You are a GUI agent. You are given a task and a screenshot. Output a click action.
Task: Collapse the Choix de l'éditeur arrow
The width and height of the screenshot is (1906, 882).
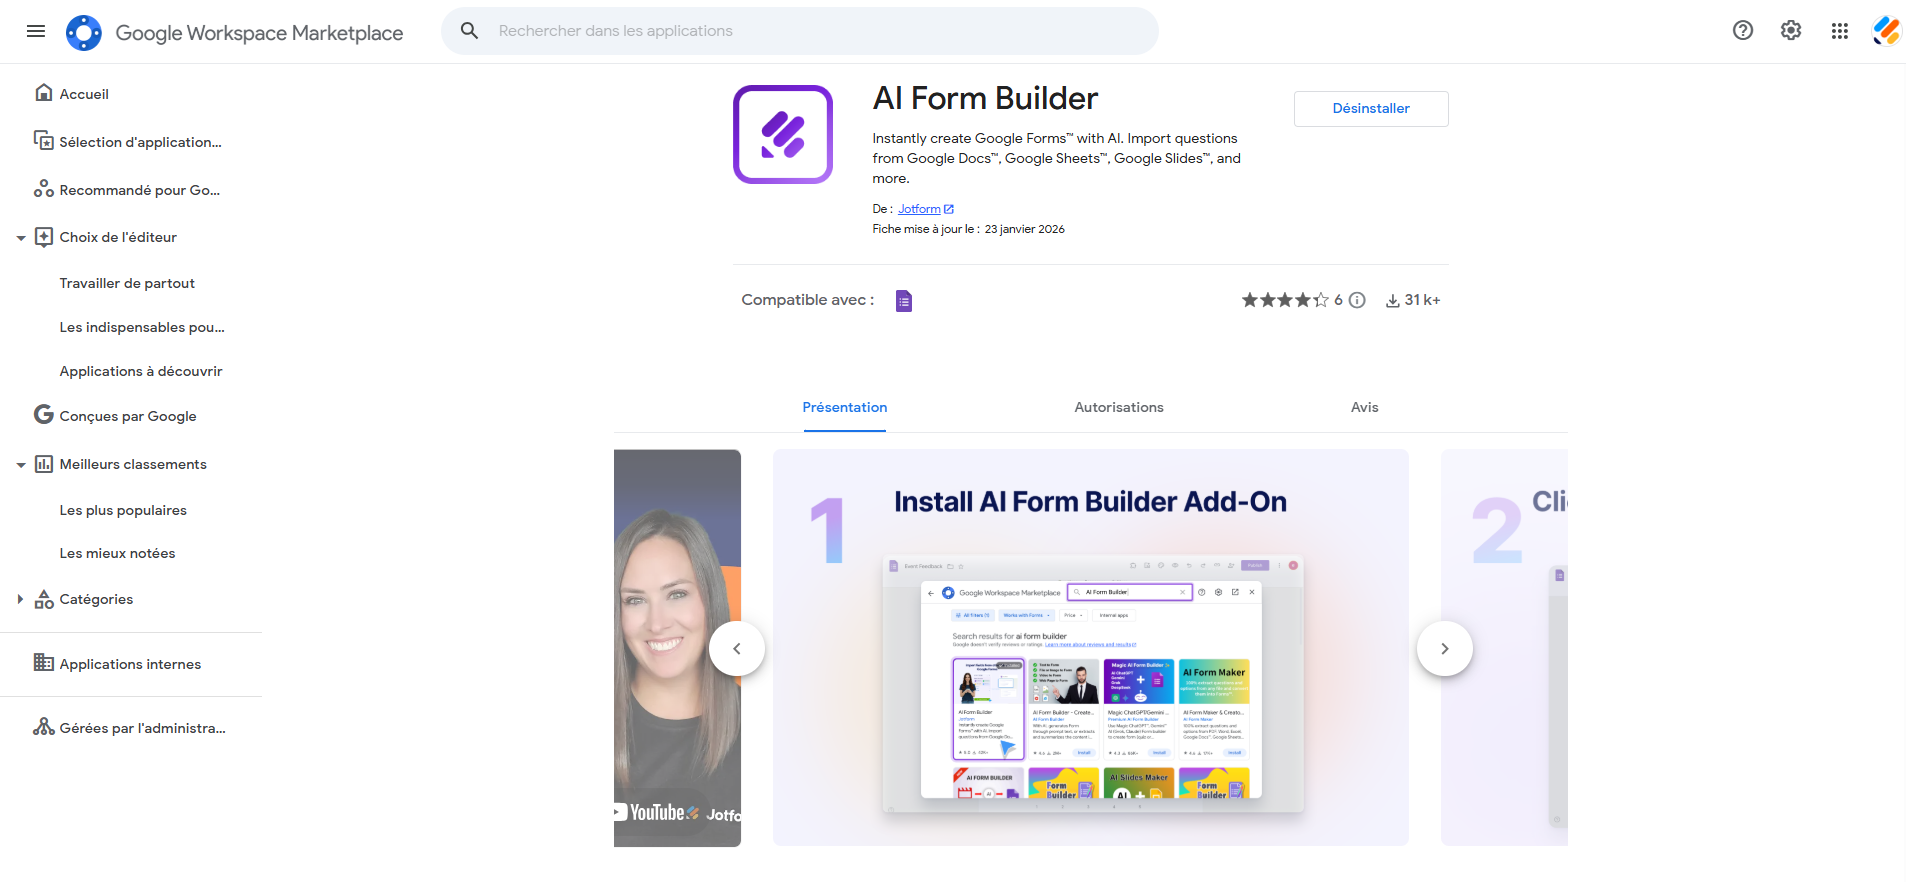coord(21,238)
